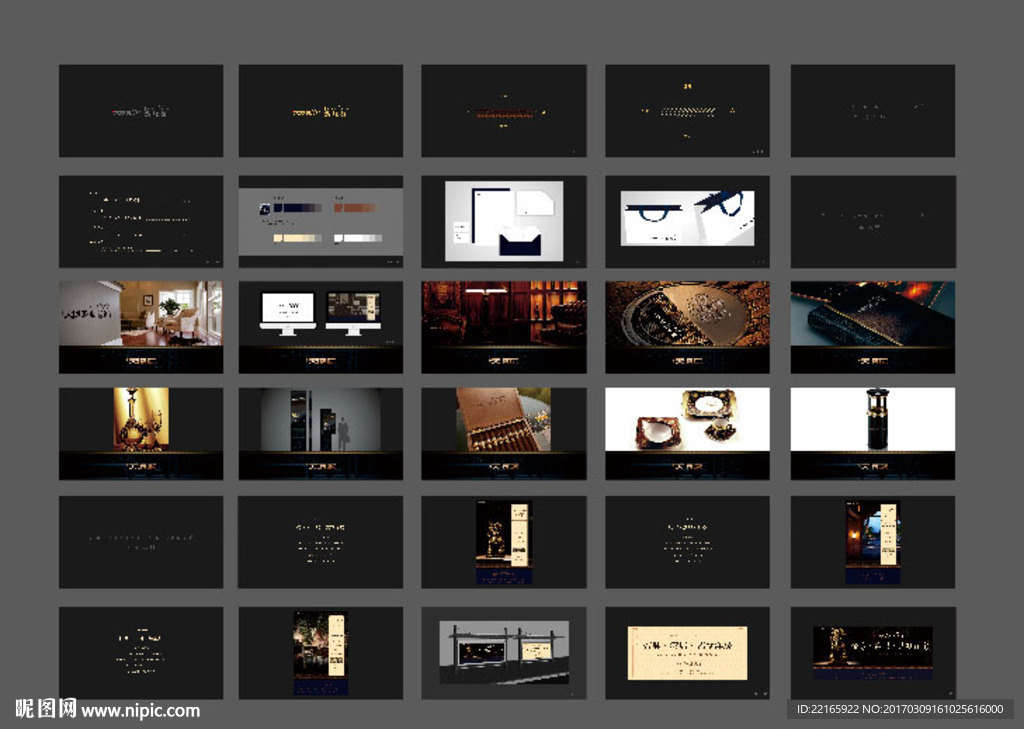
Task: Open the black cylinder on white slide
Action: click(x=872, y=420)
